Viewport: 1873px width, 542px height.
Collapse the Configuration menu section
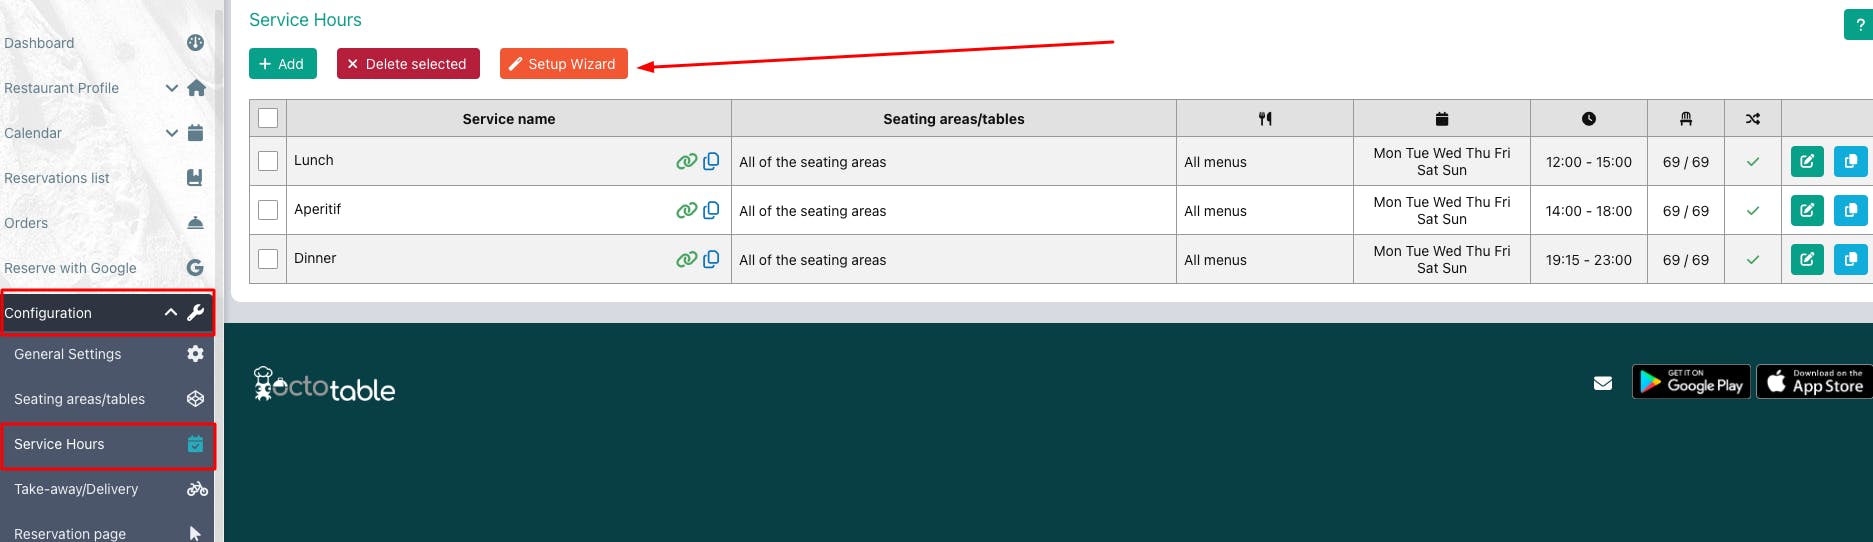171,313
